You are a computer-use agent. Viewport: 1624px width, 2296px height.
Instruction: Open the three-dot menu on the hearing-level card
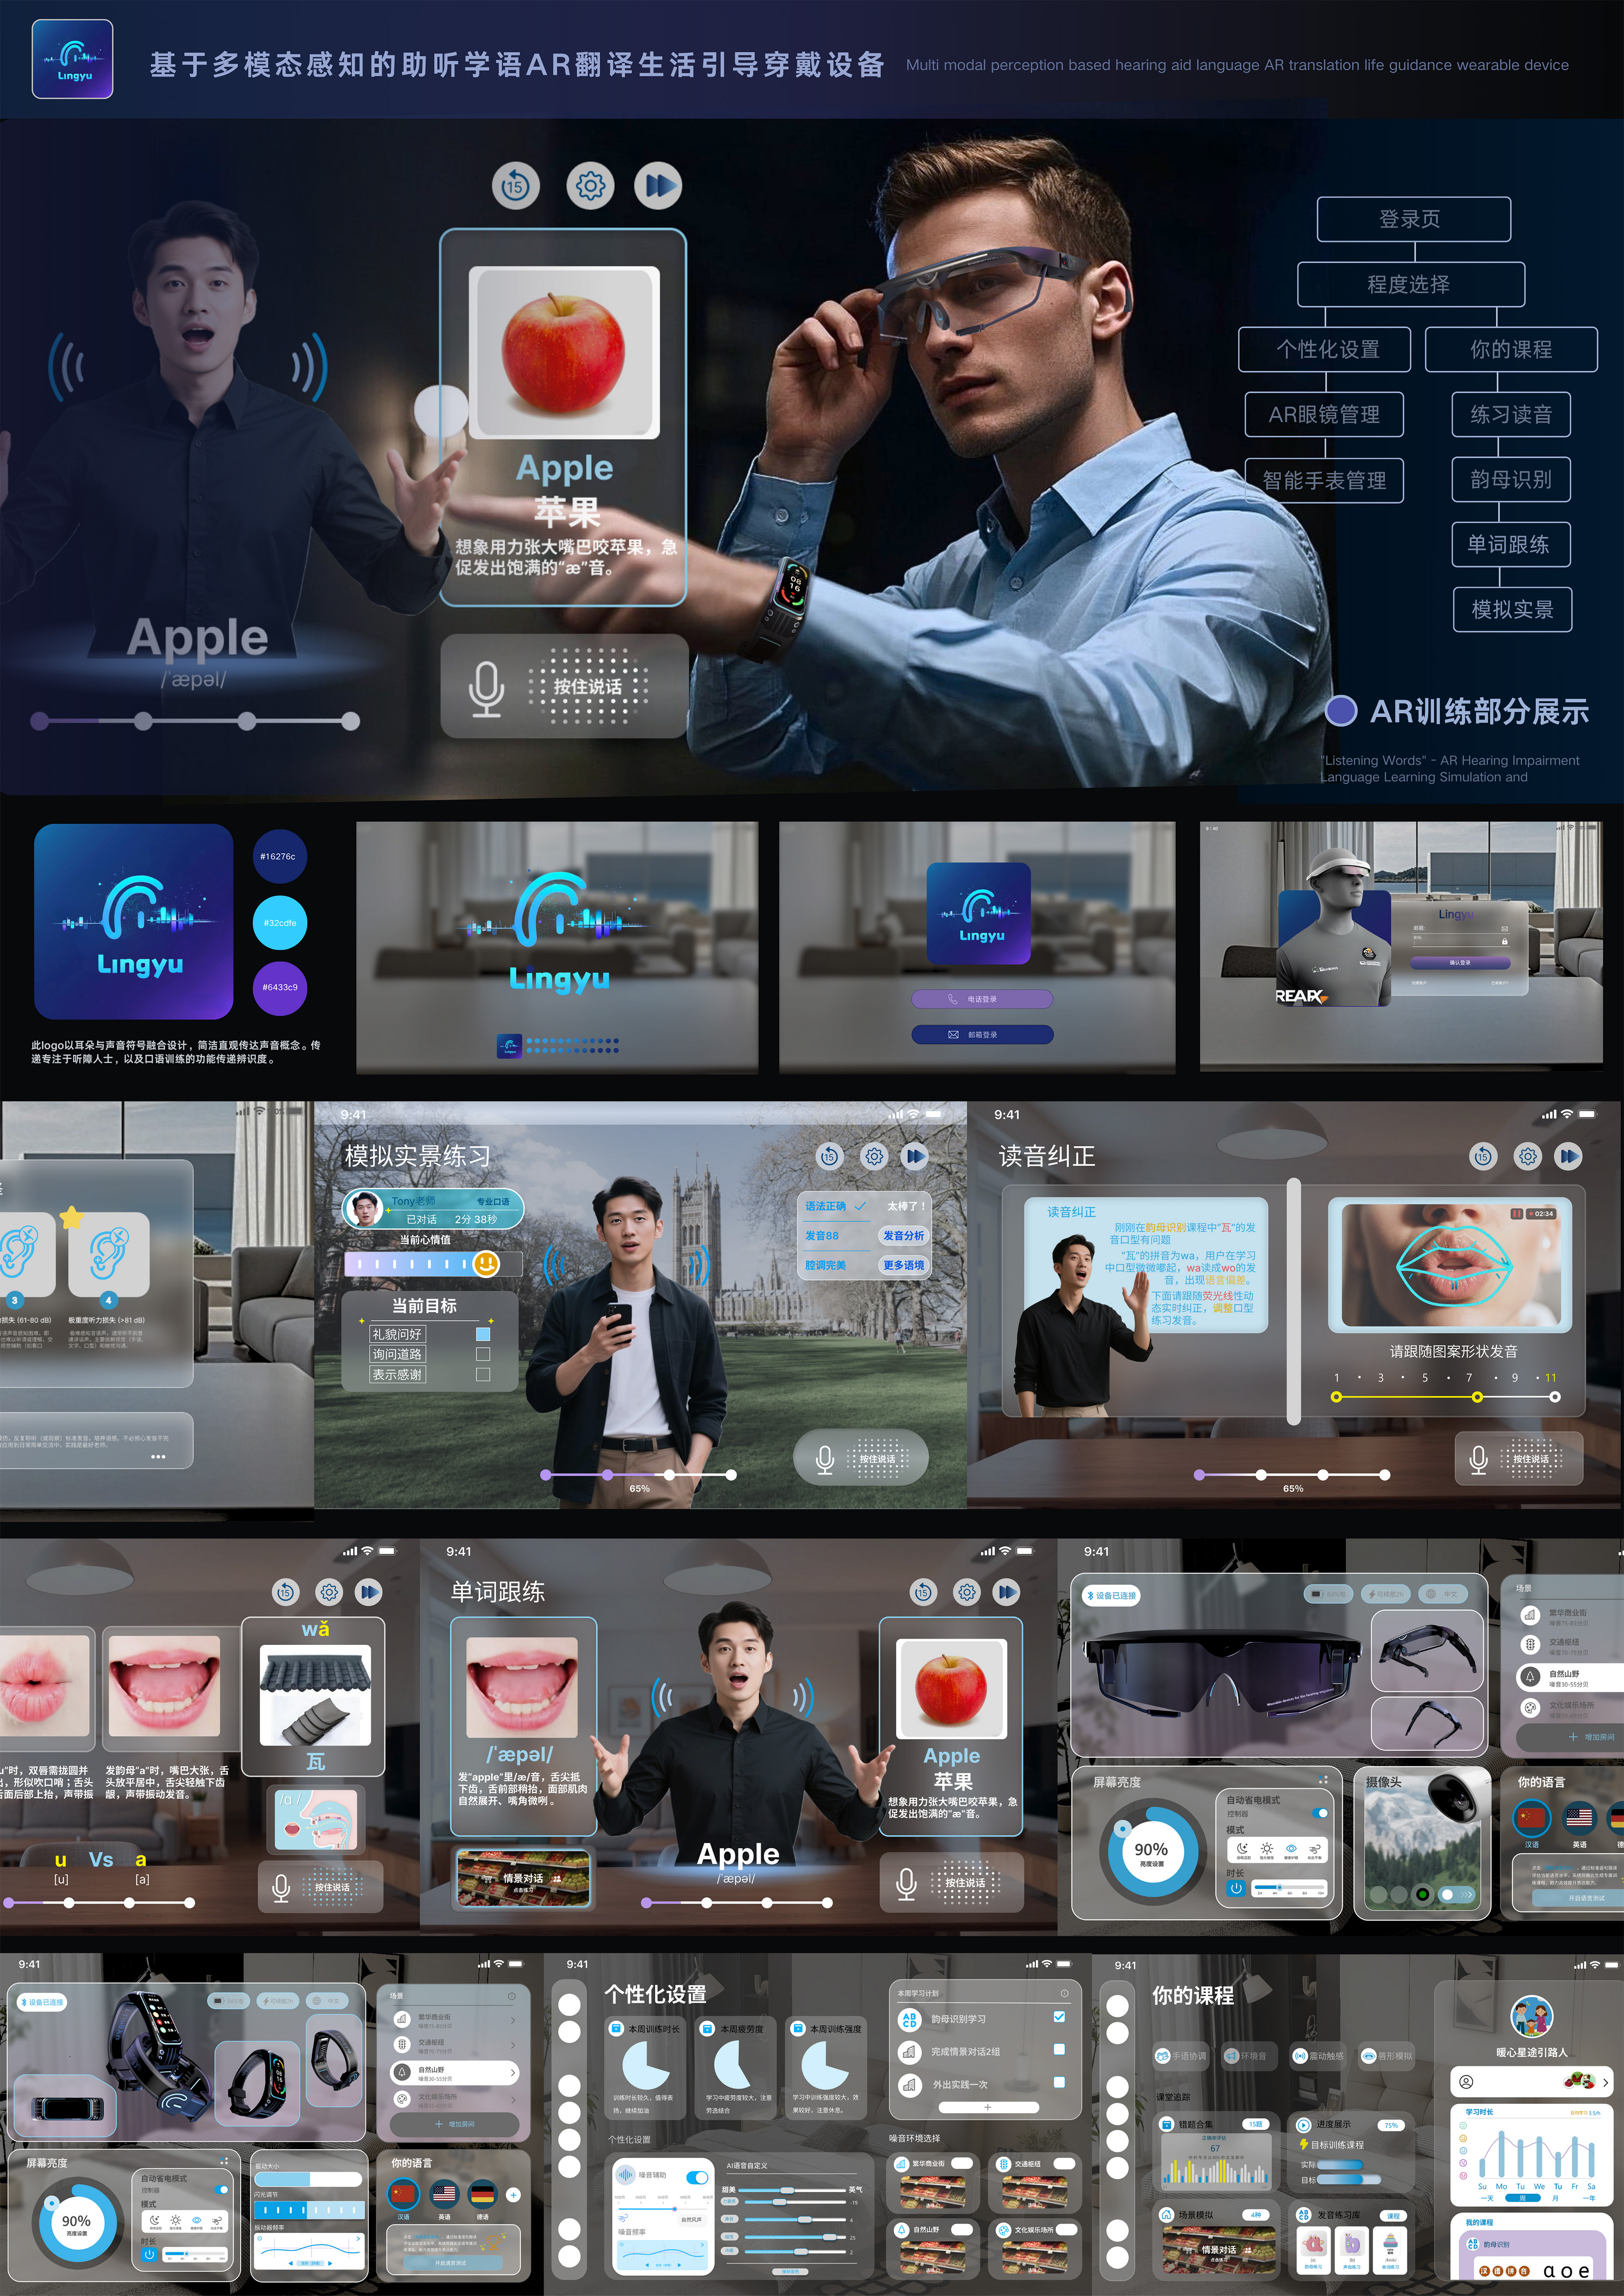pyautogui.click(x=158, y=1457)
